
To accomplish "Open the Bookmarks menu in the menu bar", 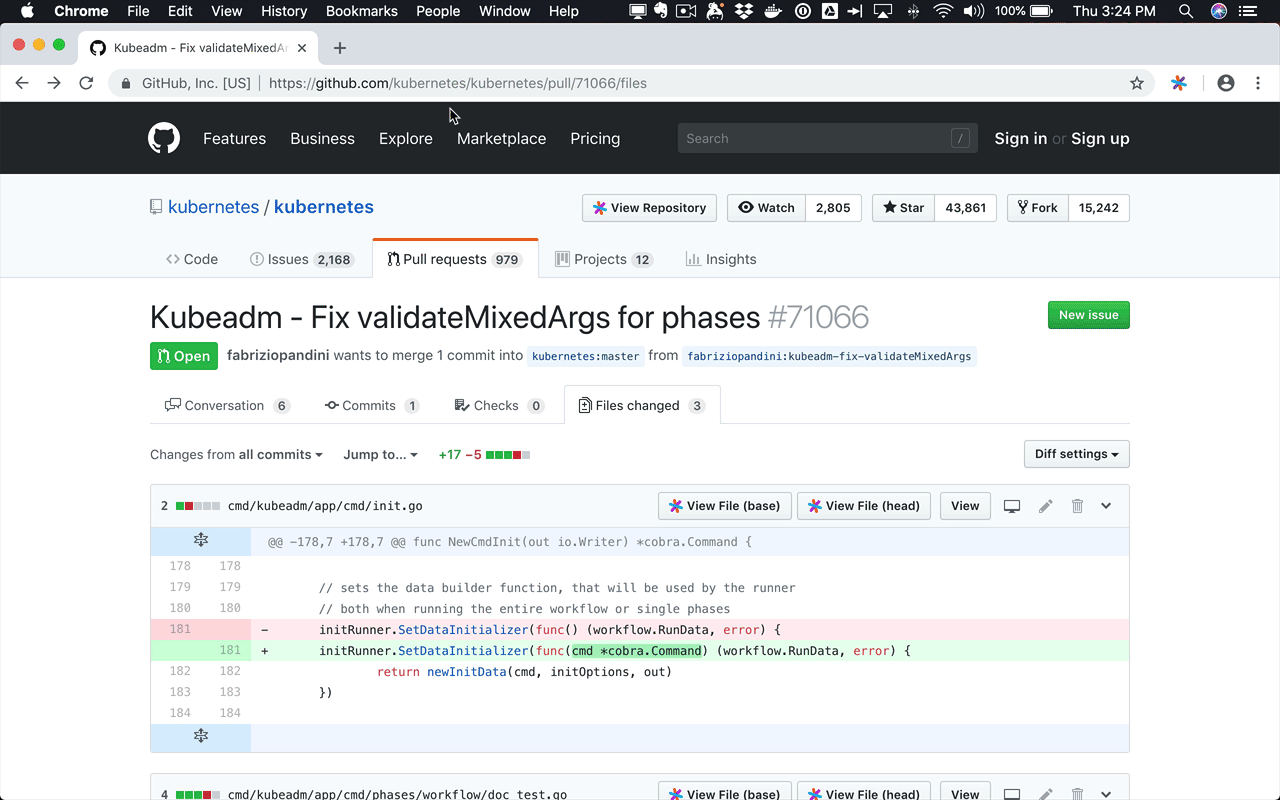I will coord(361,11).
